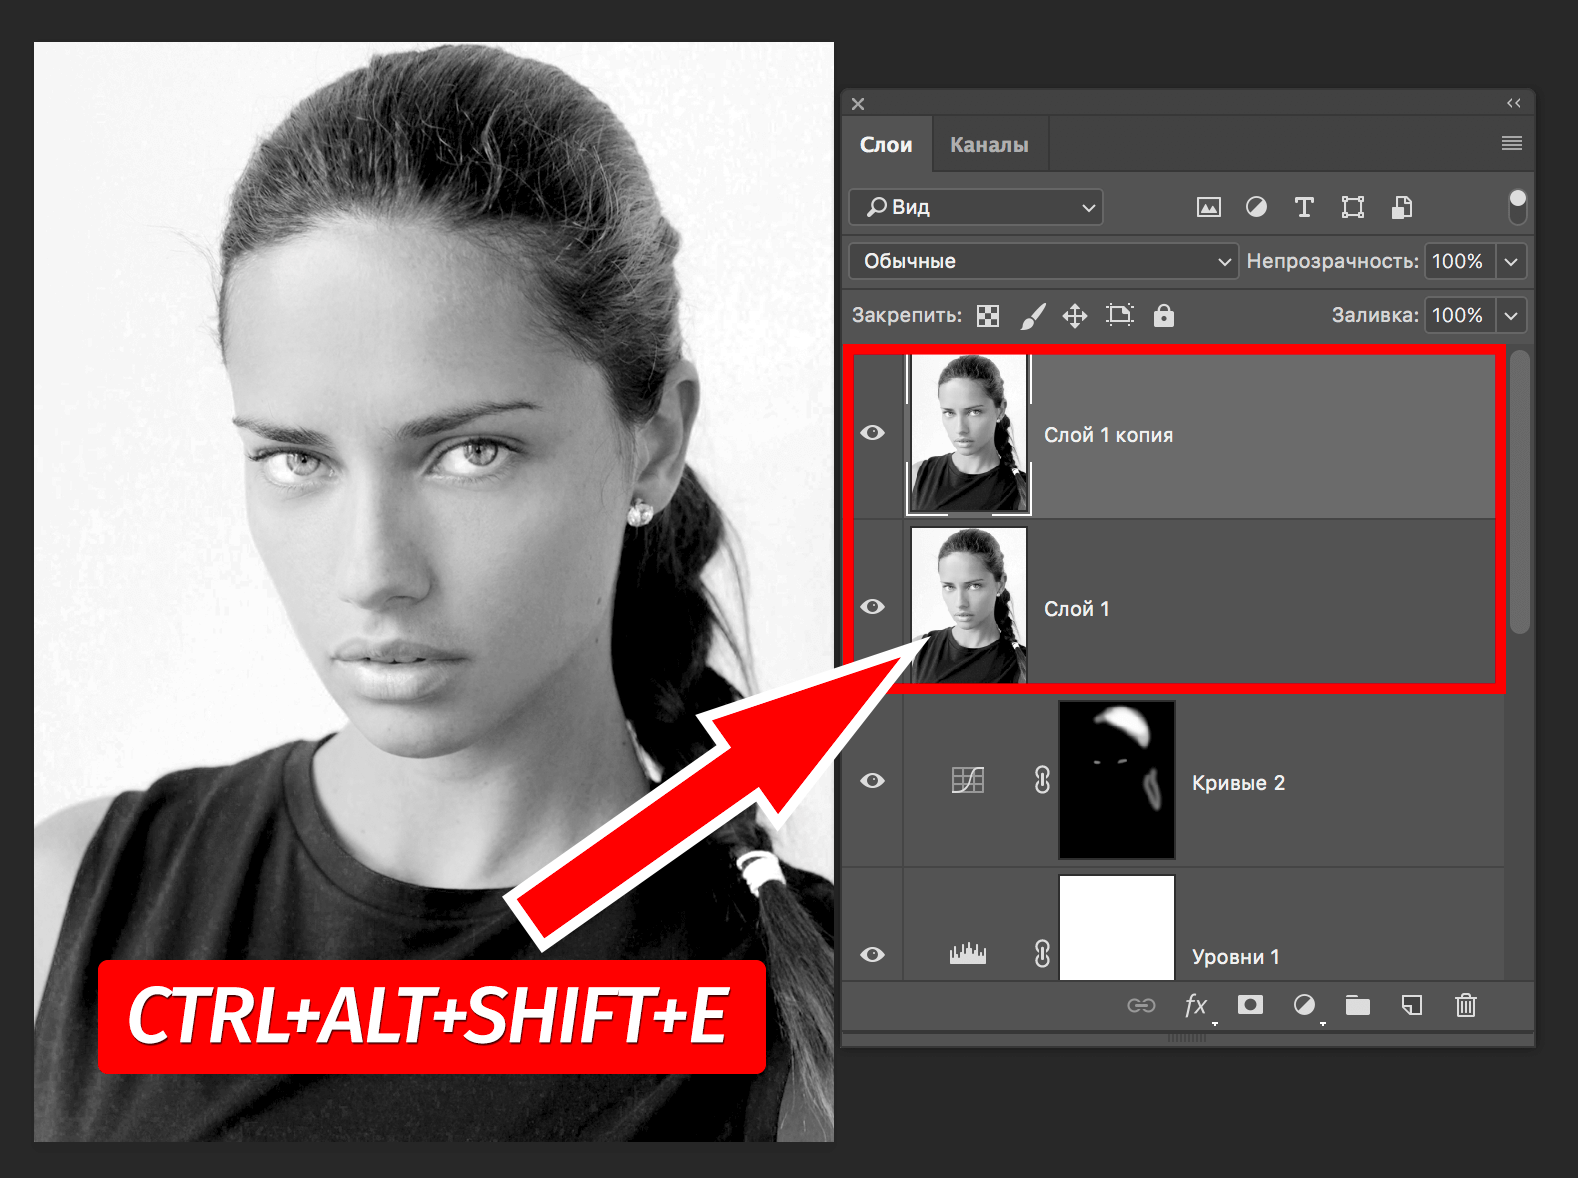This screenshot has height=1178, width=1578.
Task: Open the Обычные blend mode dropdown
Action: (1043, 261)
